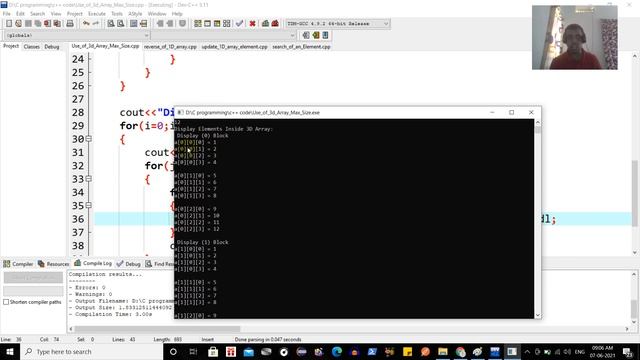Open Task View on the taskbar

click(193, 351)
